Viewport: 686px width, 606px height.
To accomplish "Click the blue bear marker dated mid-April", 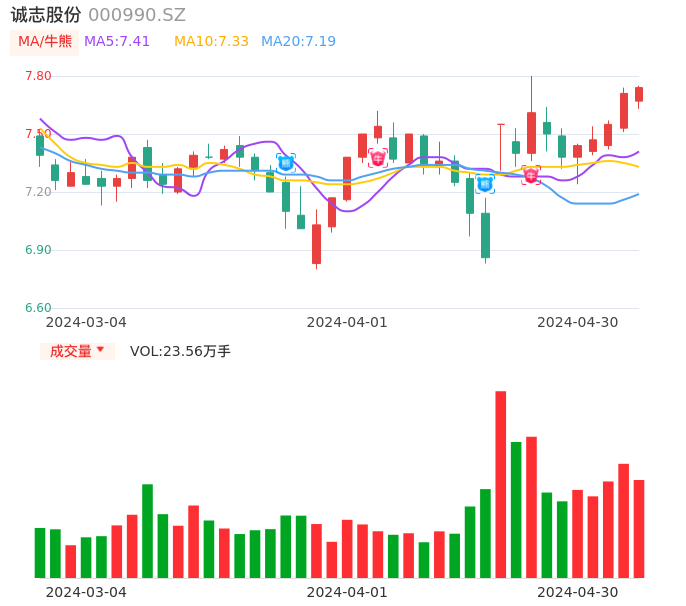I will [x=485, y=184].
